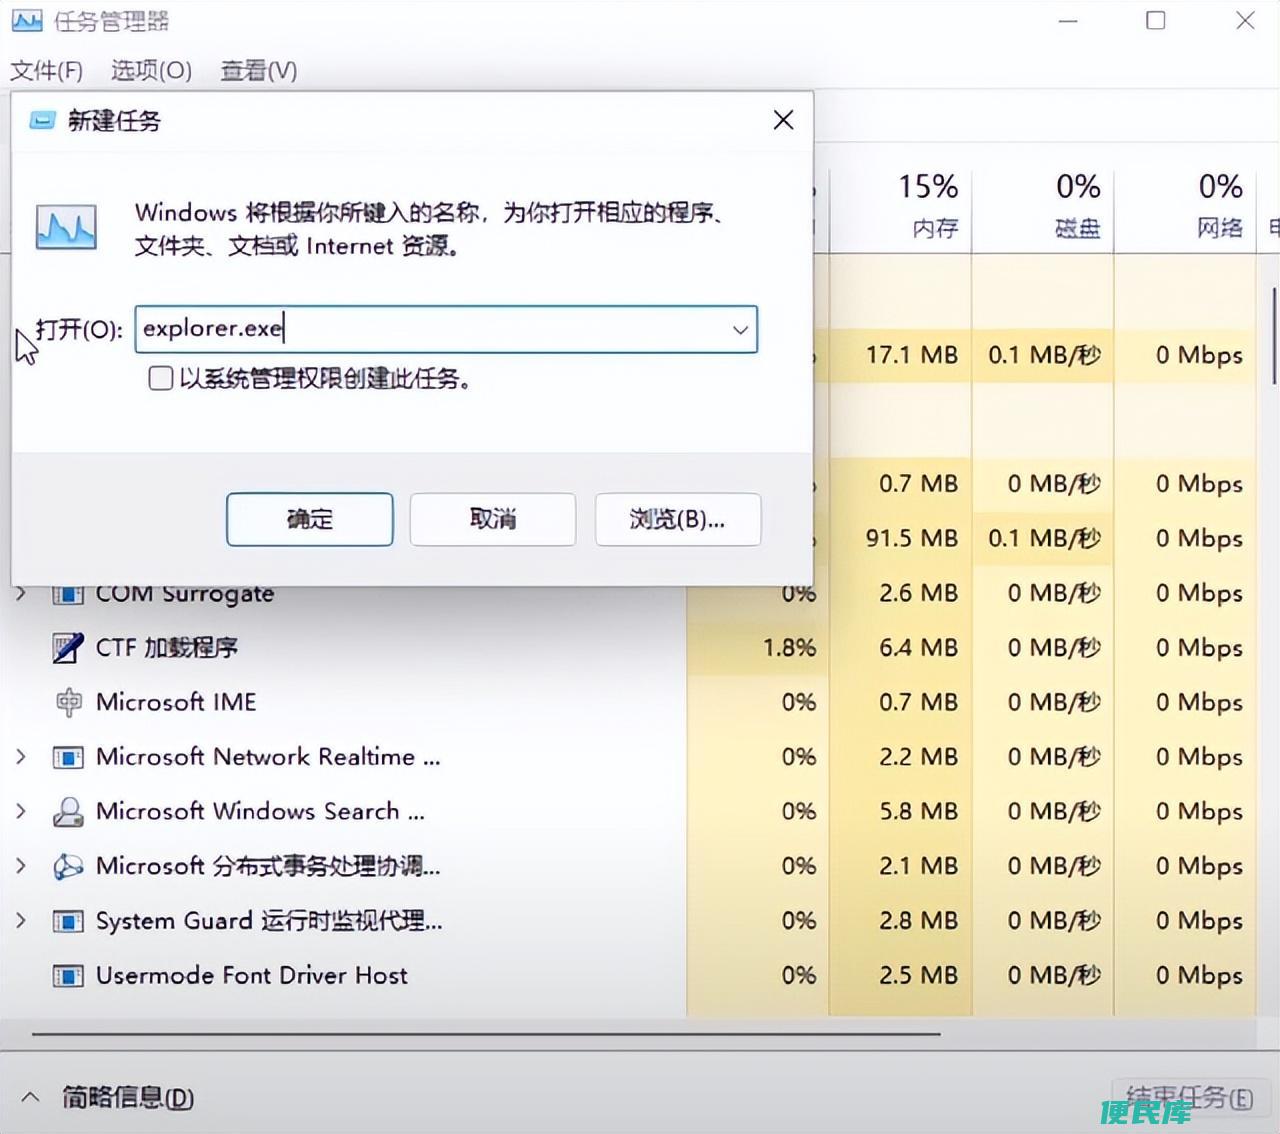Image resolution: width=1280 pixels, height=1134 pixels.
Task: Click the COM Surrogate process name
Action: coord(185,594)
